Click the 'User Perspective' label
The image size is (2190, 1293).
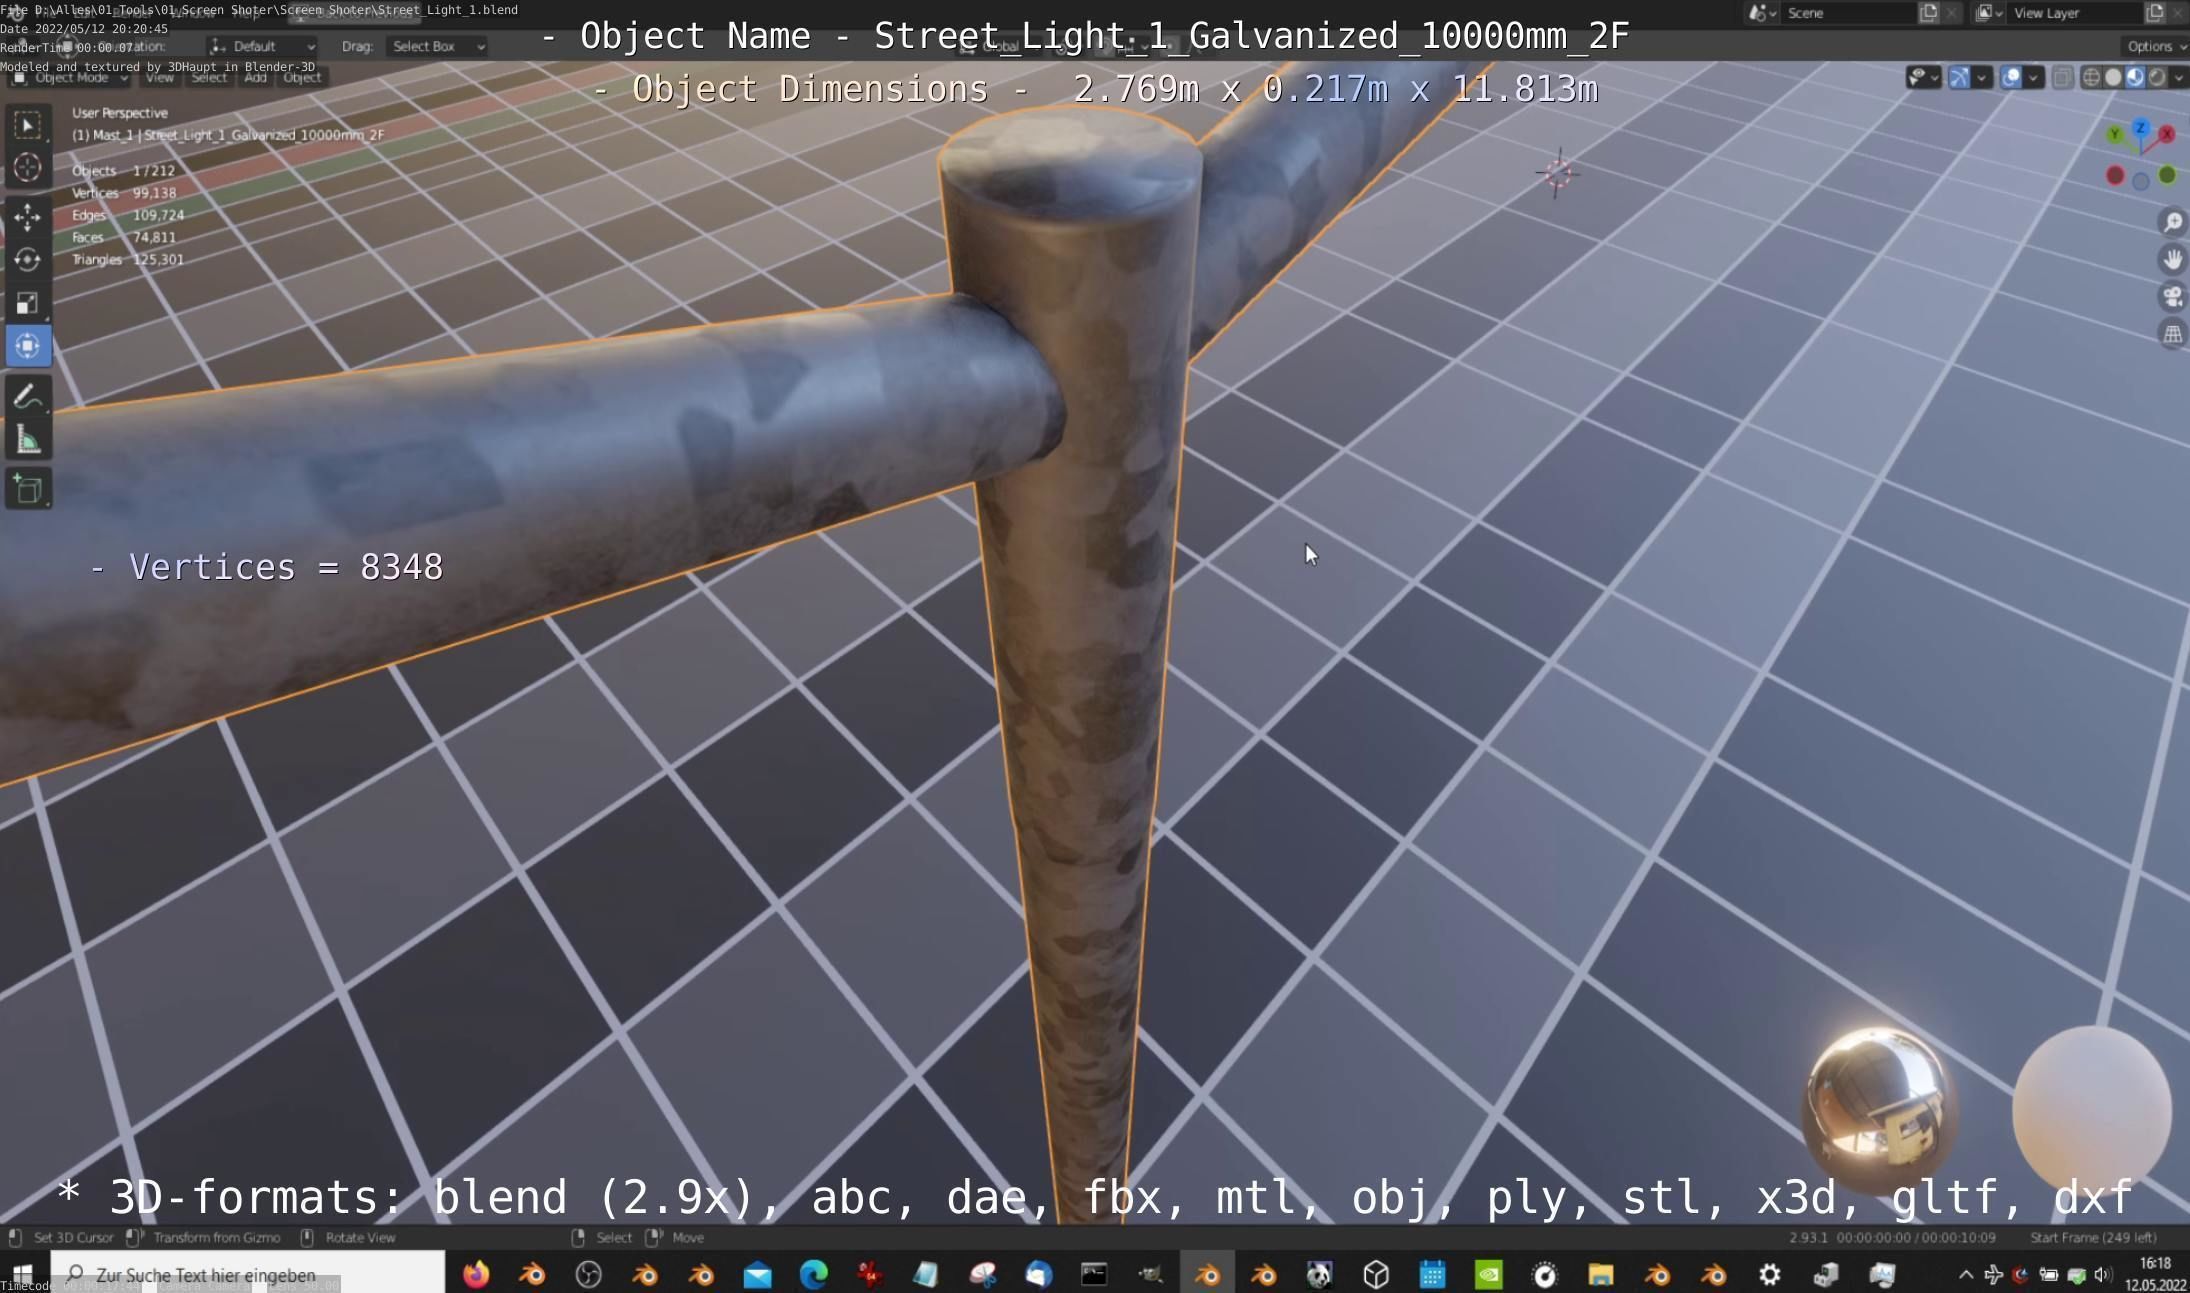point(120,113)
